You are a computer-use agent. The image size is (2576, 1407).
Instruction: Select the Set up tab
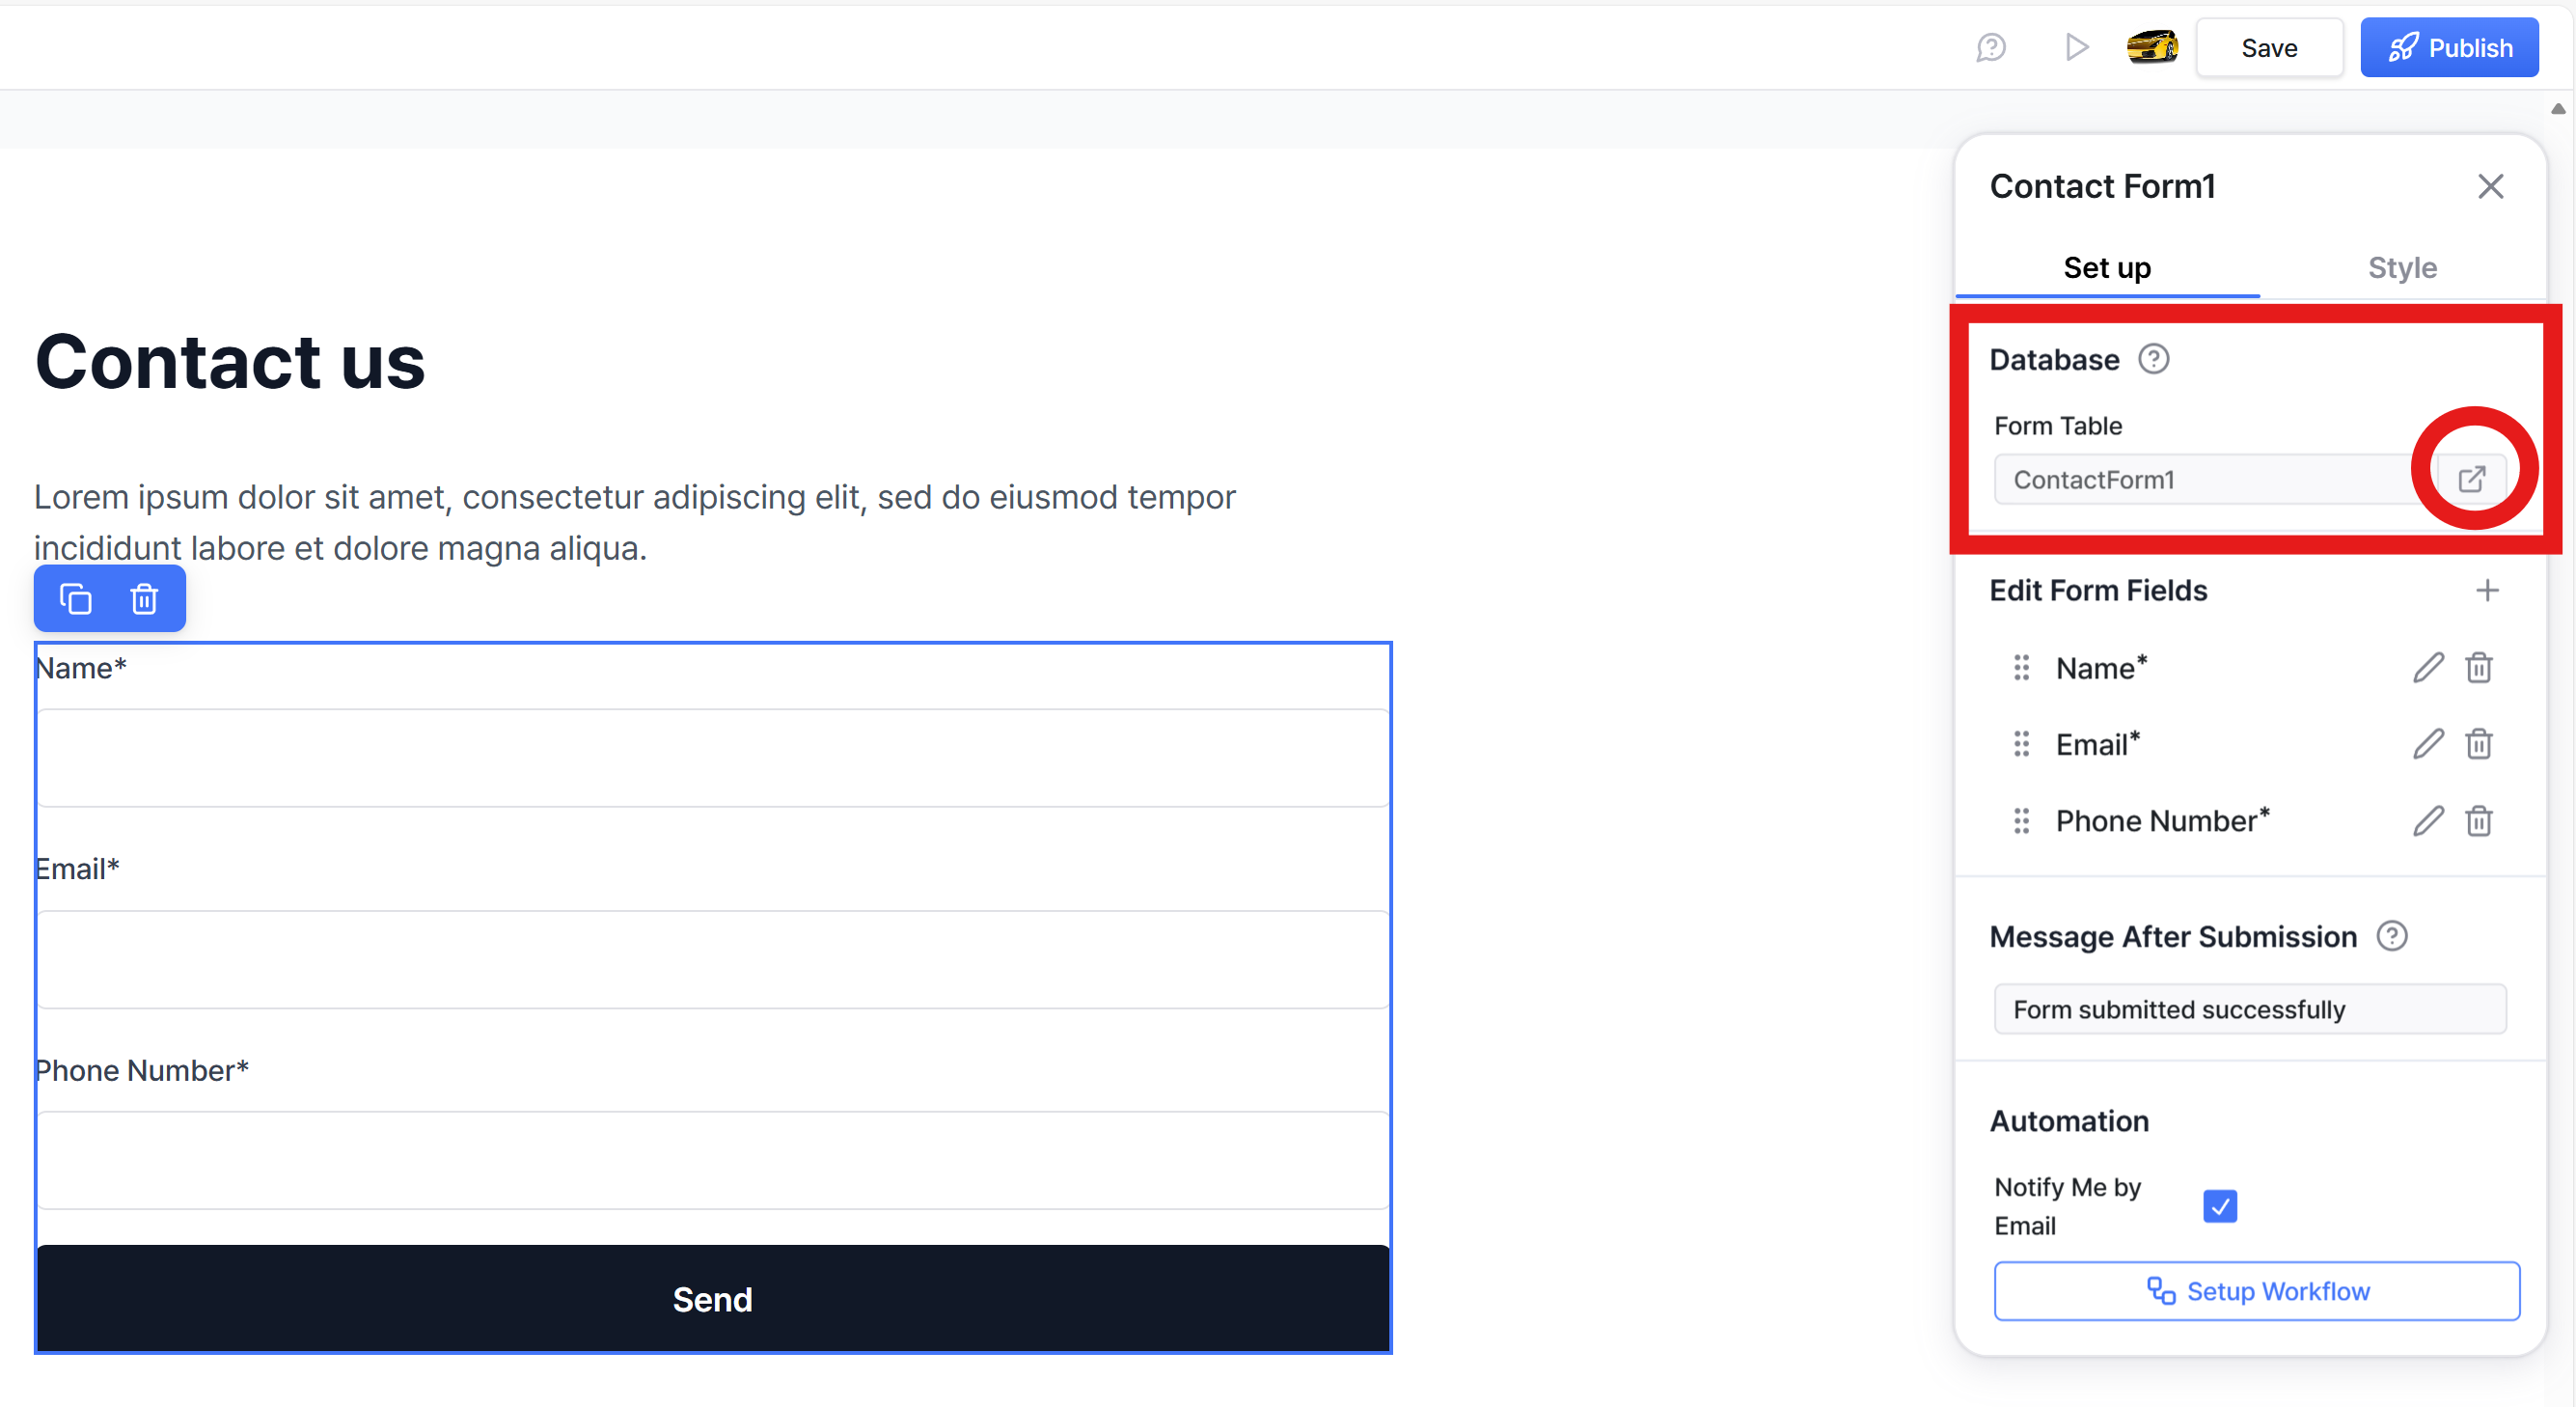[x=2107, y=267]
